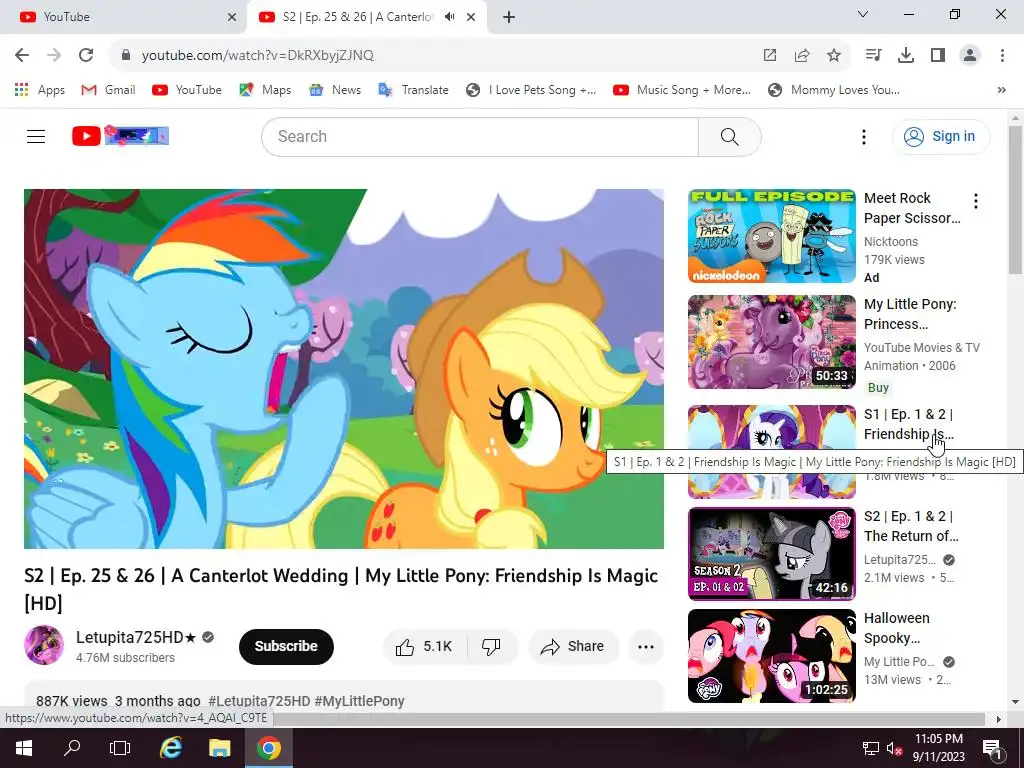The width and height of the screenshot is (1024, 768).
Task: Open more actions ellipsis under video
Action: coord(646,647)
